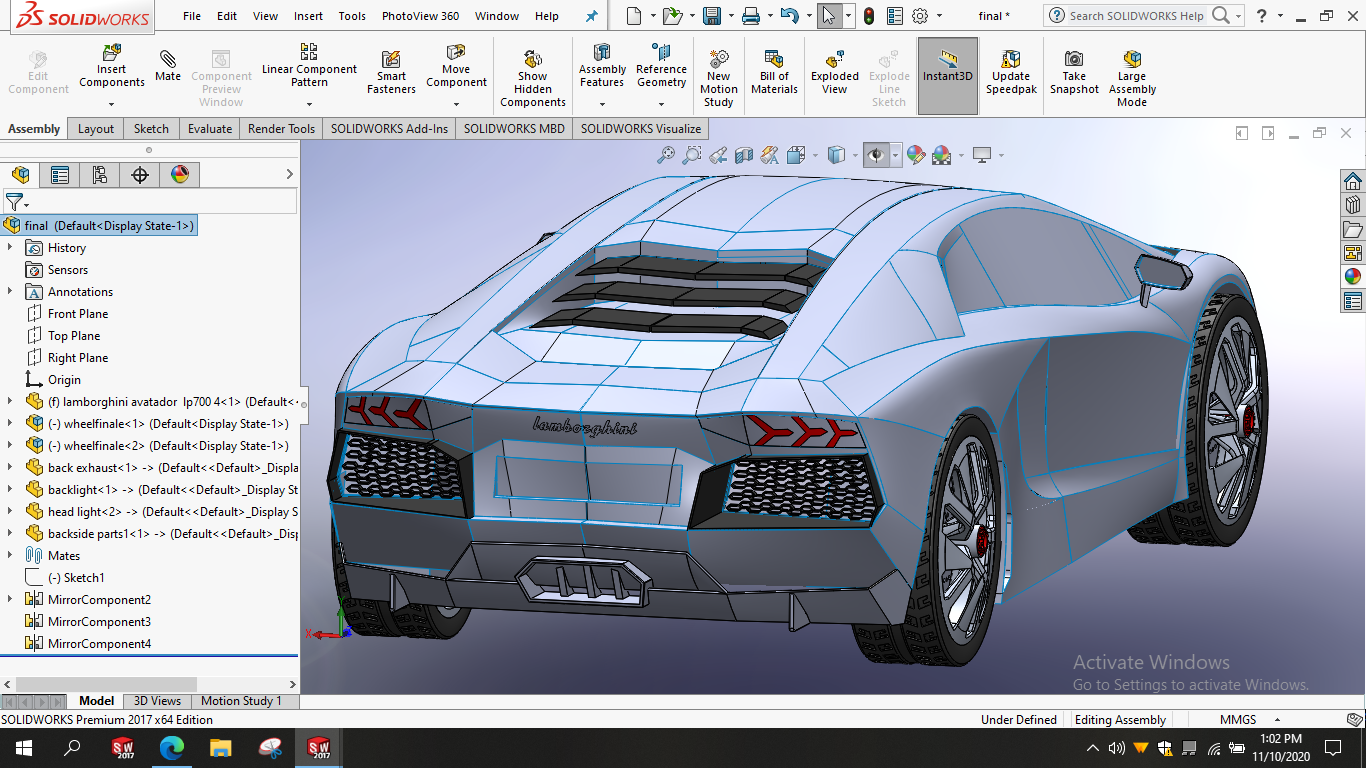
Task: Click the Print button
Action: tap(751, 16)
